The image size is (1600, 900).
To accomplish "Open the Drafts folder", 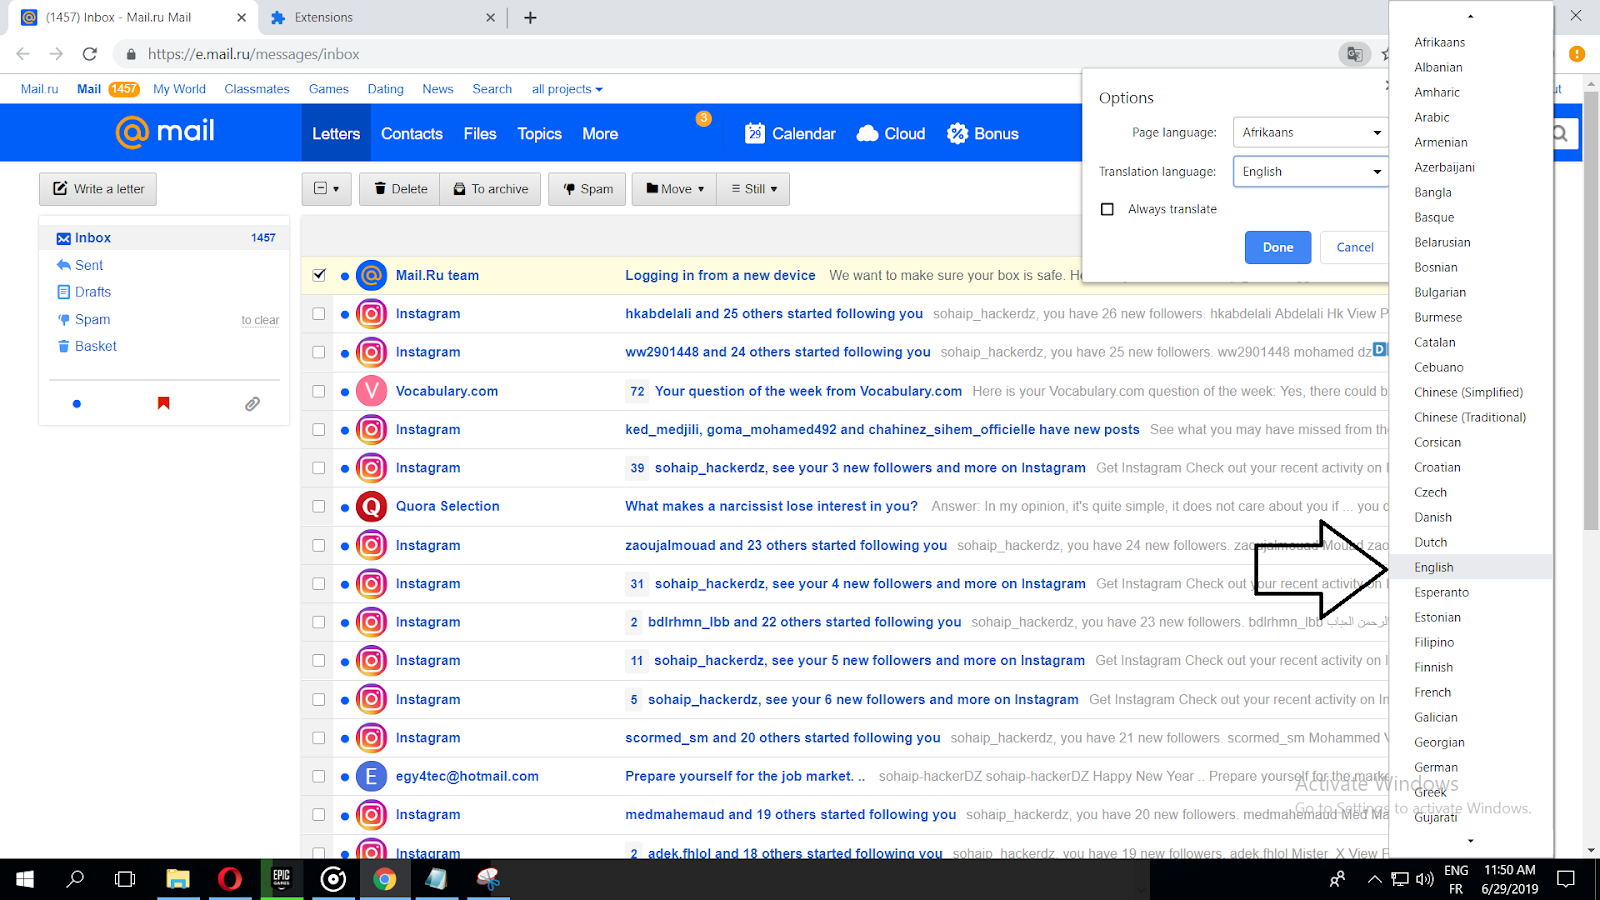I will (93, 292).
